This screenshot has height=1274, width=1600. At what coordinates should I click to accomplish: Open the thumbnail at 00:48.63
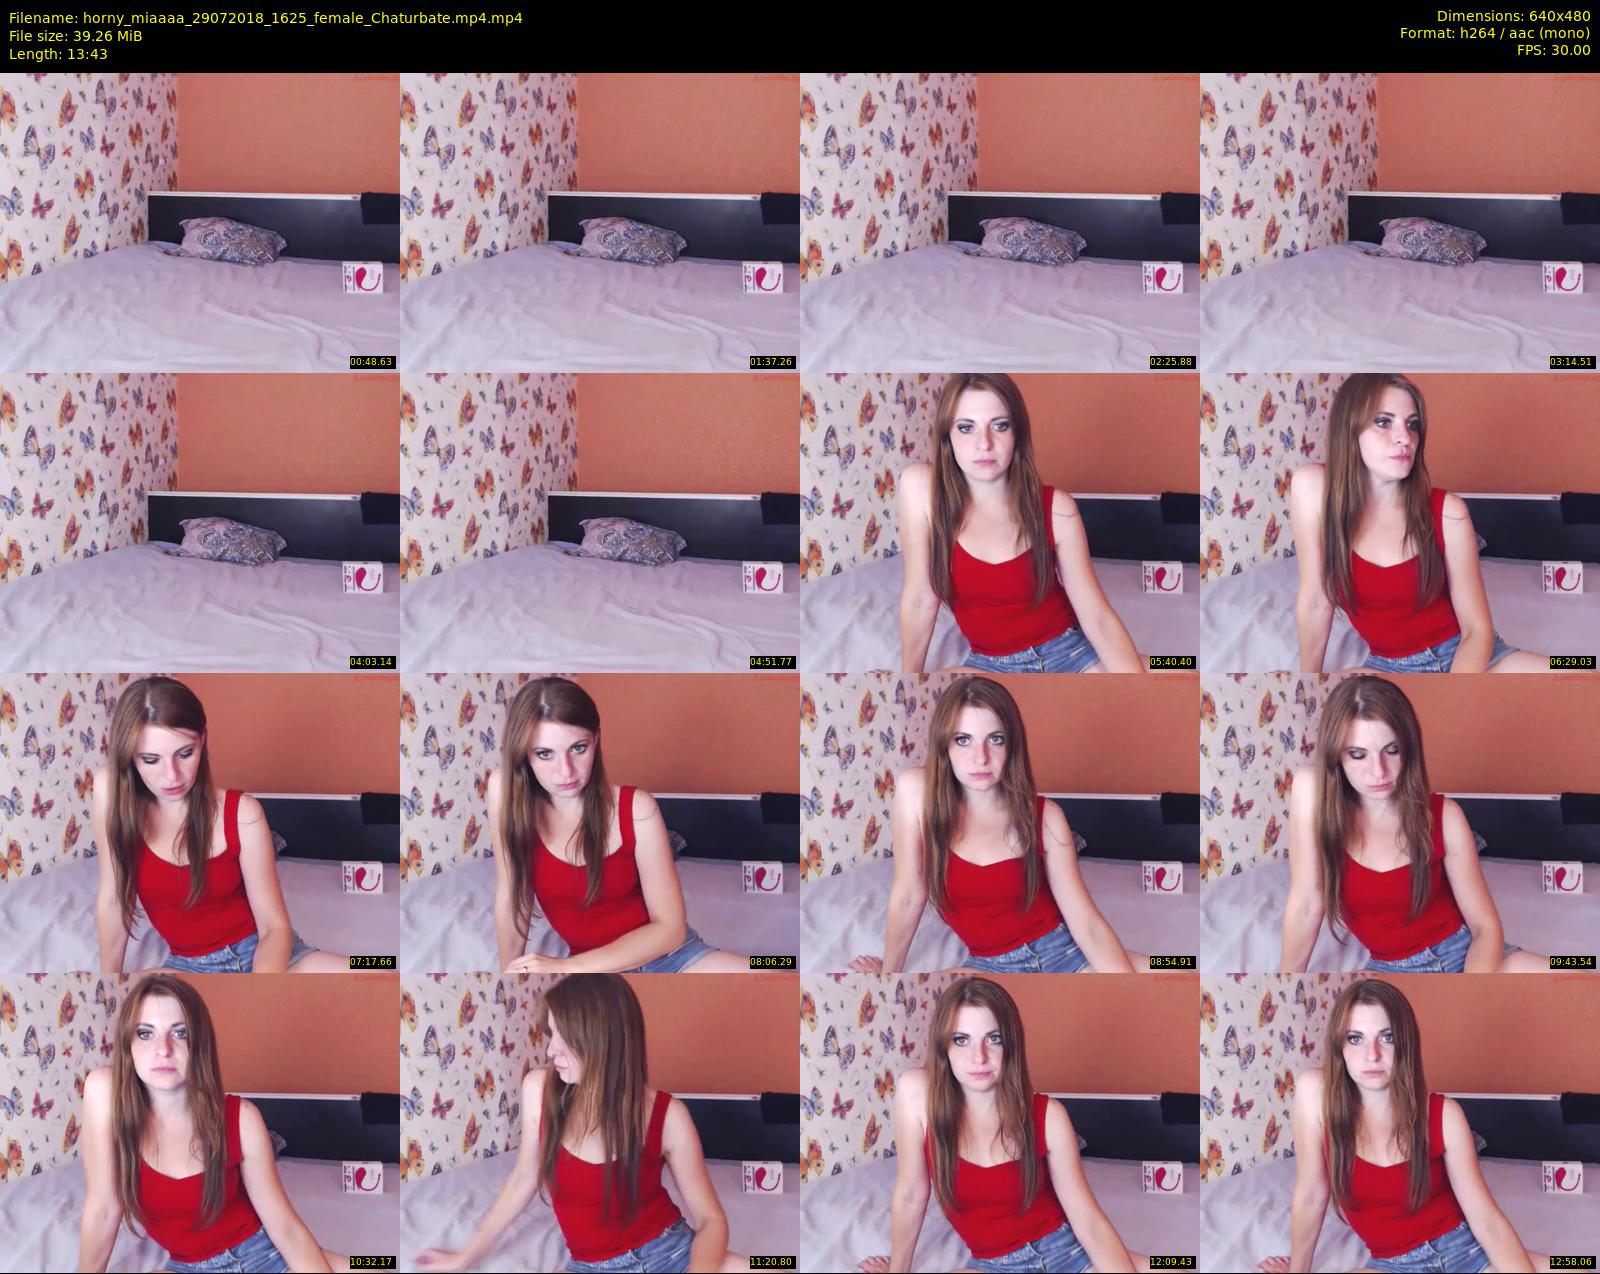click(200, 222)
